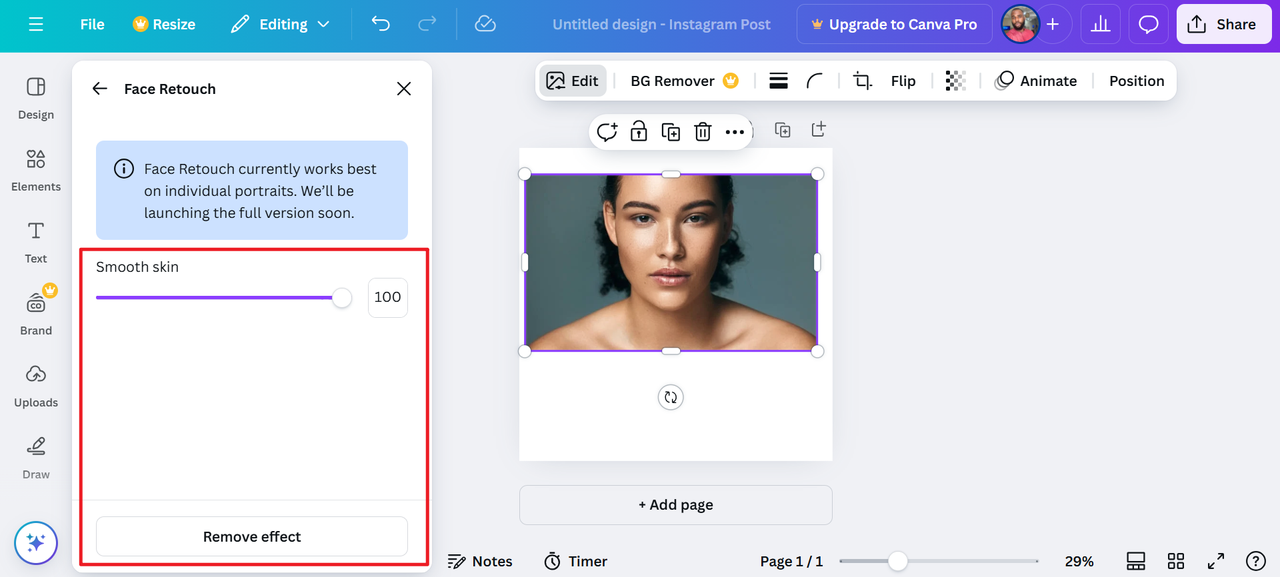The width and height of the screenshot is (1280, 577).
Task: Click the Edit image button
Action: pyautogui.click(x=573, y=81)
